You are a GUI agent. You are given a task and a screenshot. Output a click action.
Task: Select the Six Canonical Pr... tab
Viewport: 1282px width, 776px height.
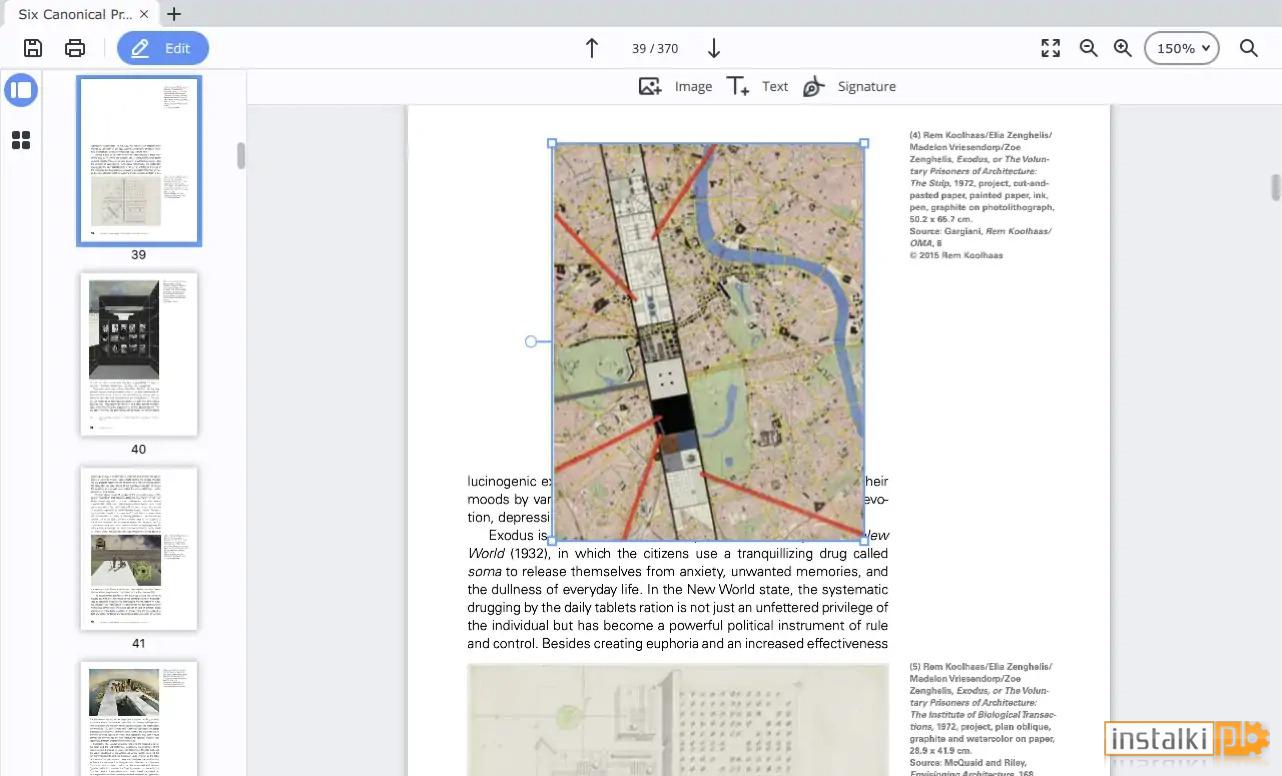click(78, 14)
